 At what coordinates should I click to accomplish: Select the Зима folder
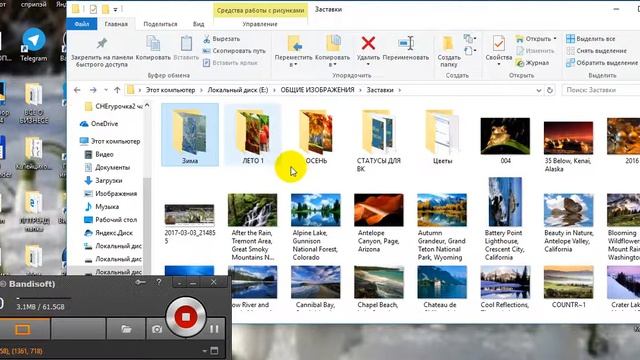pos(190,135)
